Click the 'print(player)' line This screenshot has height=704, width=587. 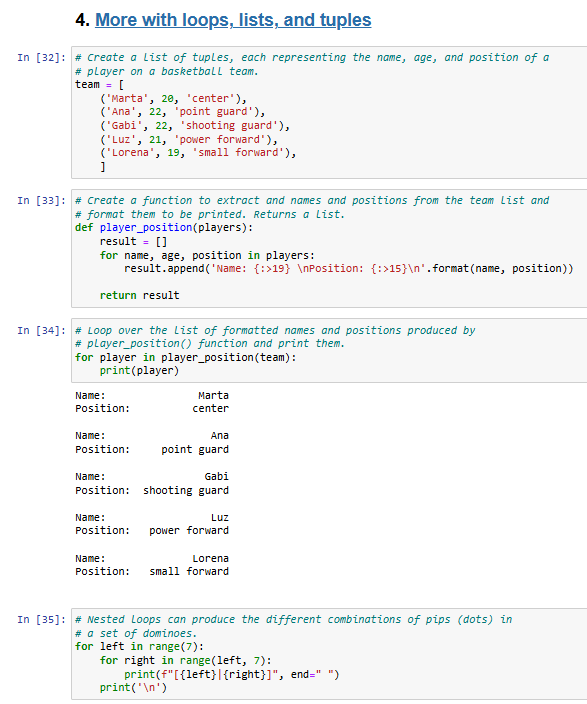pyautogui.click(x=139, y=370)
